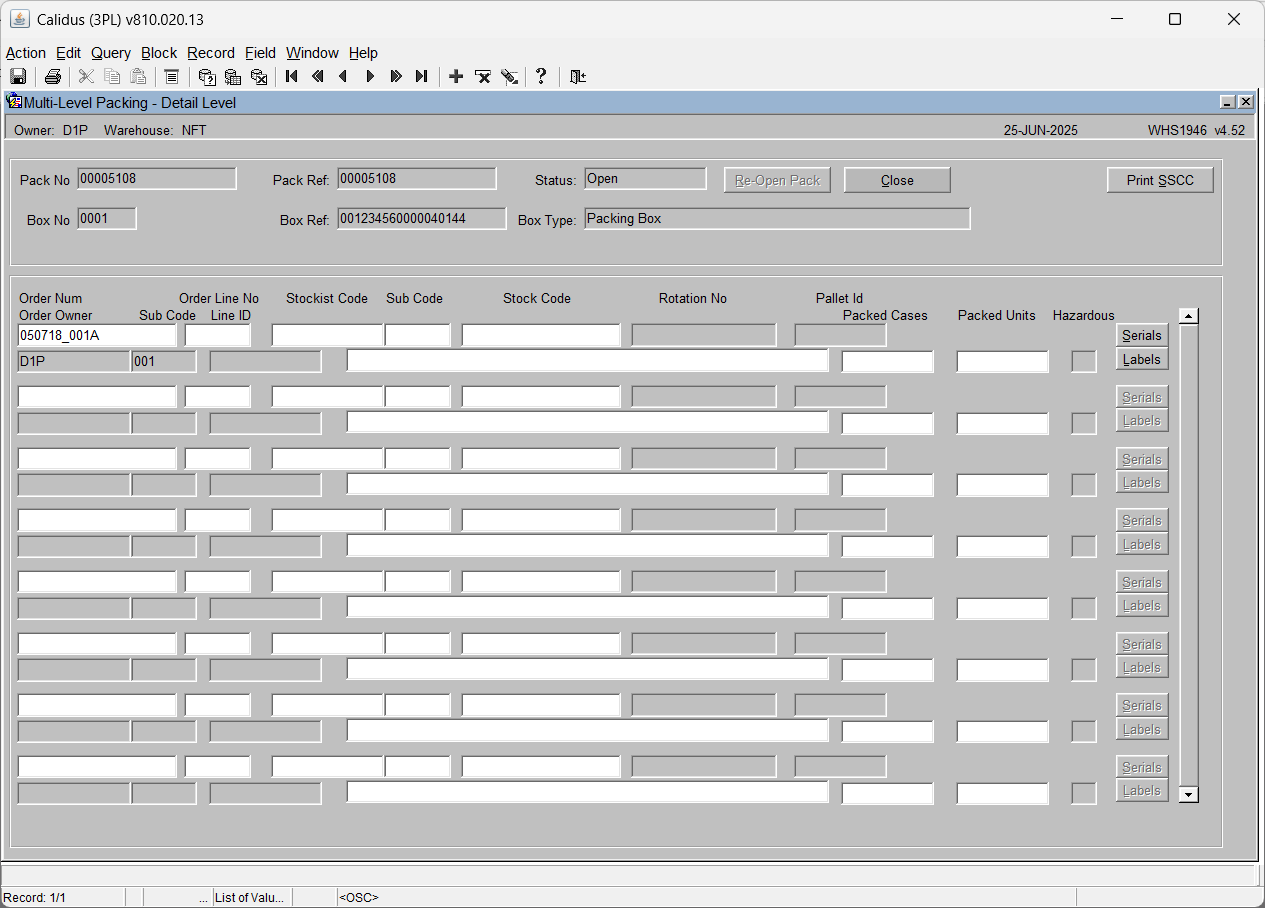Click the scrollbar down arrow
The width and height of the screenshot is (1265, 908).
(x=1189, y=795)
